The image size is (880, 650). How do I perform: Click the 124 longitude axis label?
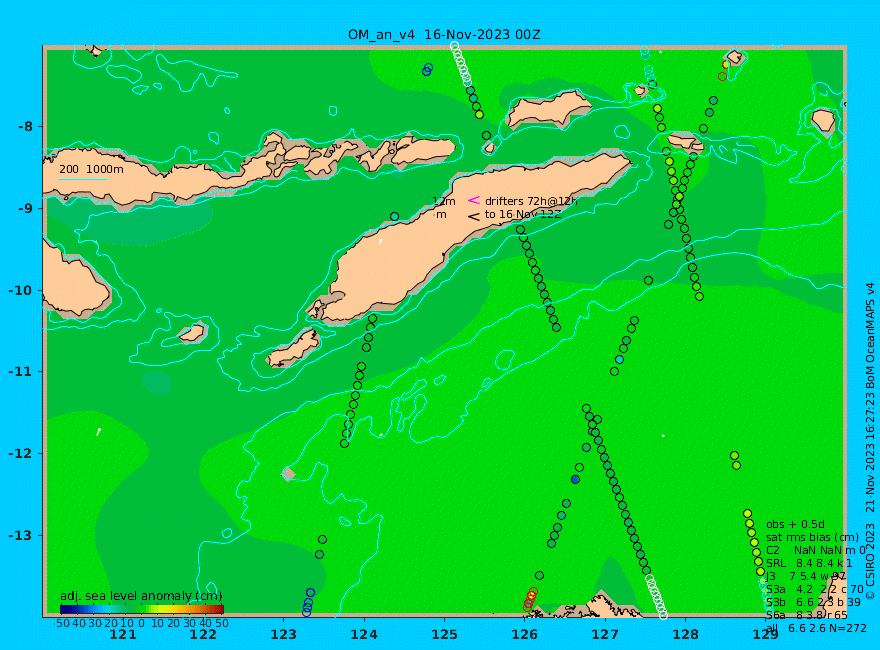coord(364,635)
